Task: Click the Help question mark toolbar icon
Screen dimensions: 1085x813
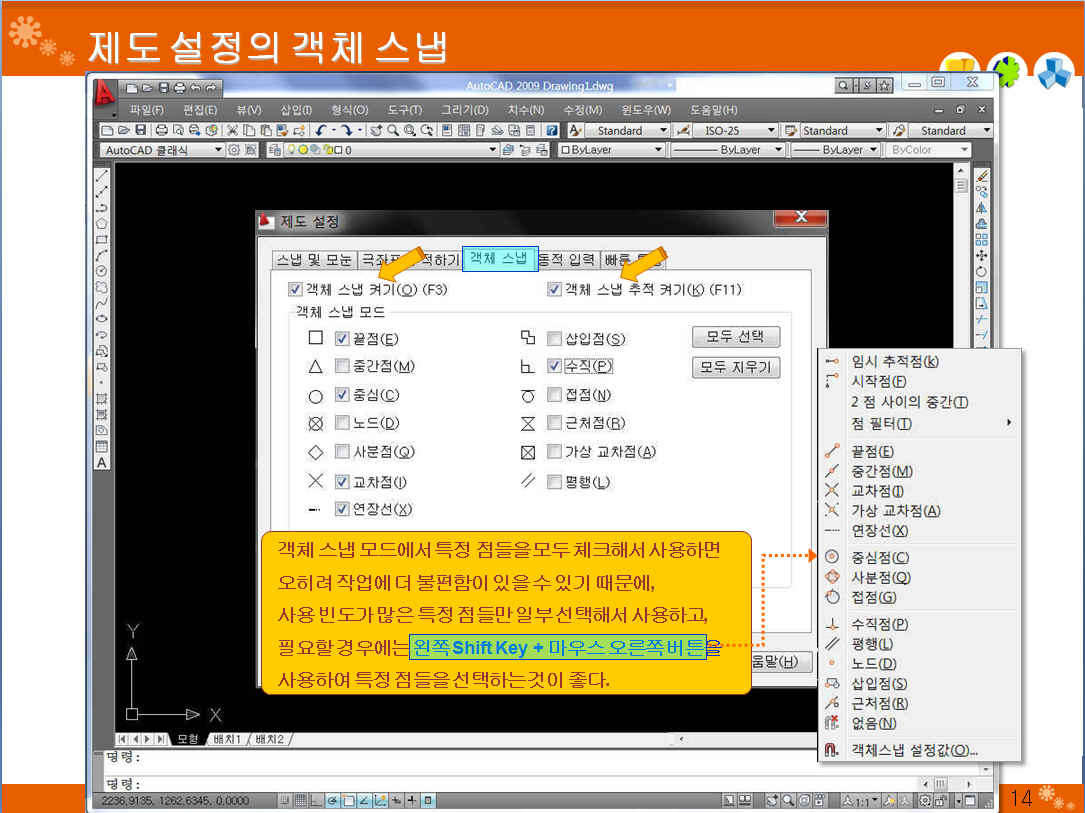Action: point(551,130)
